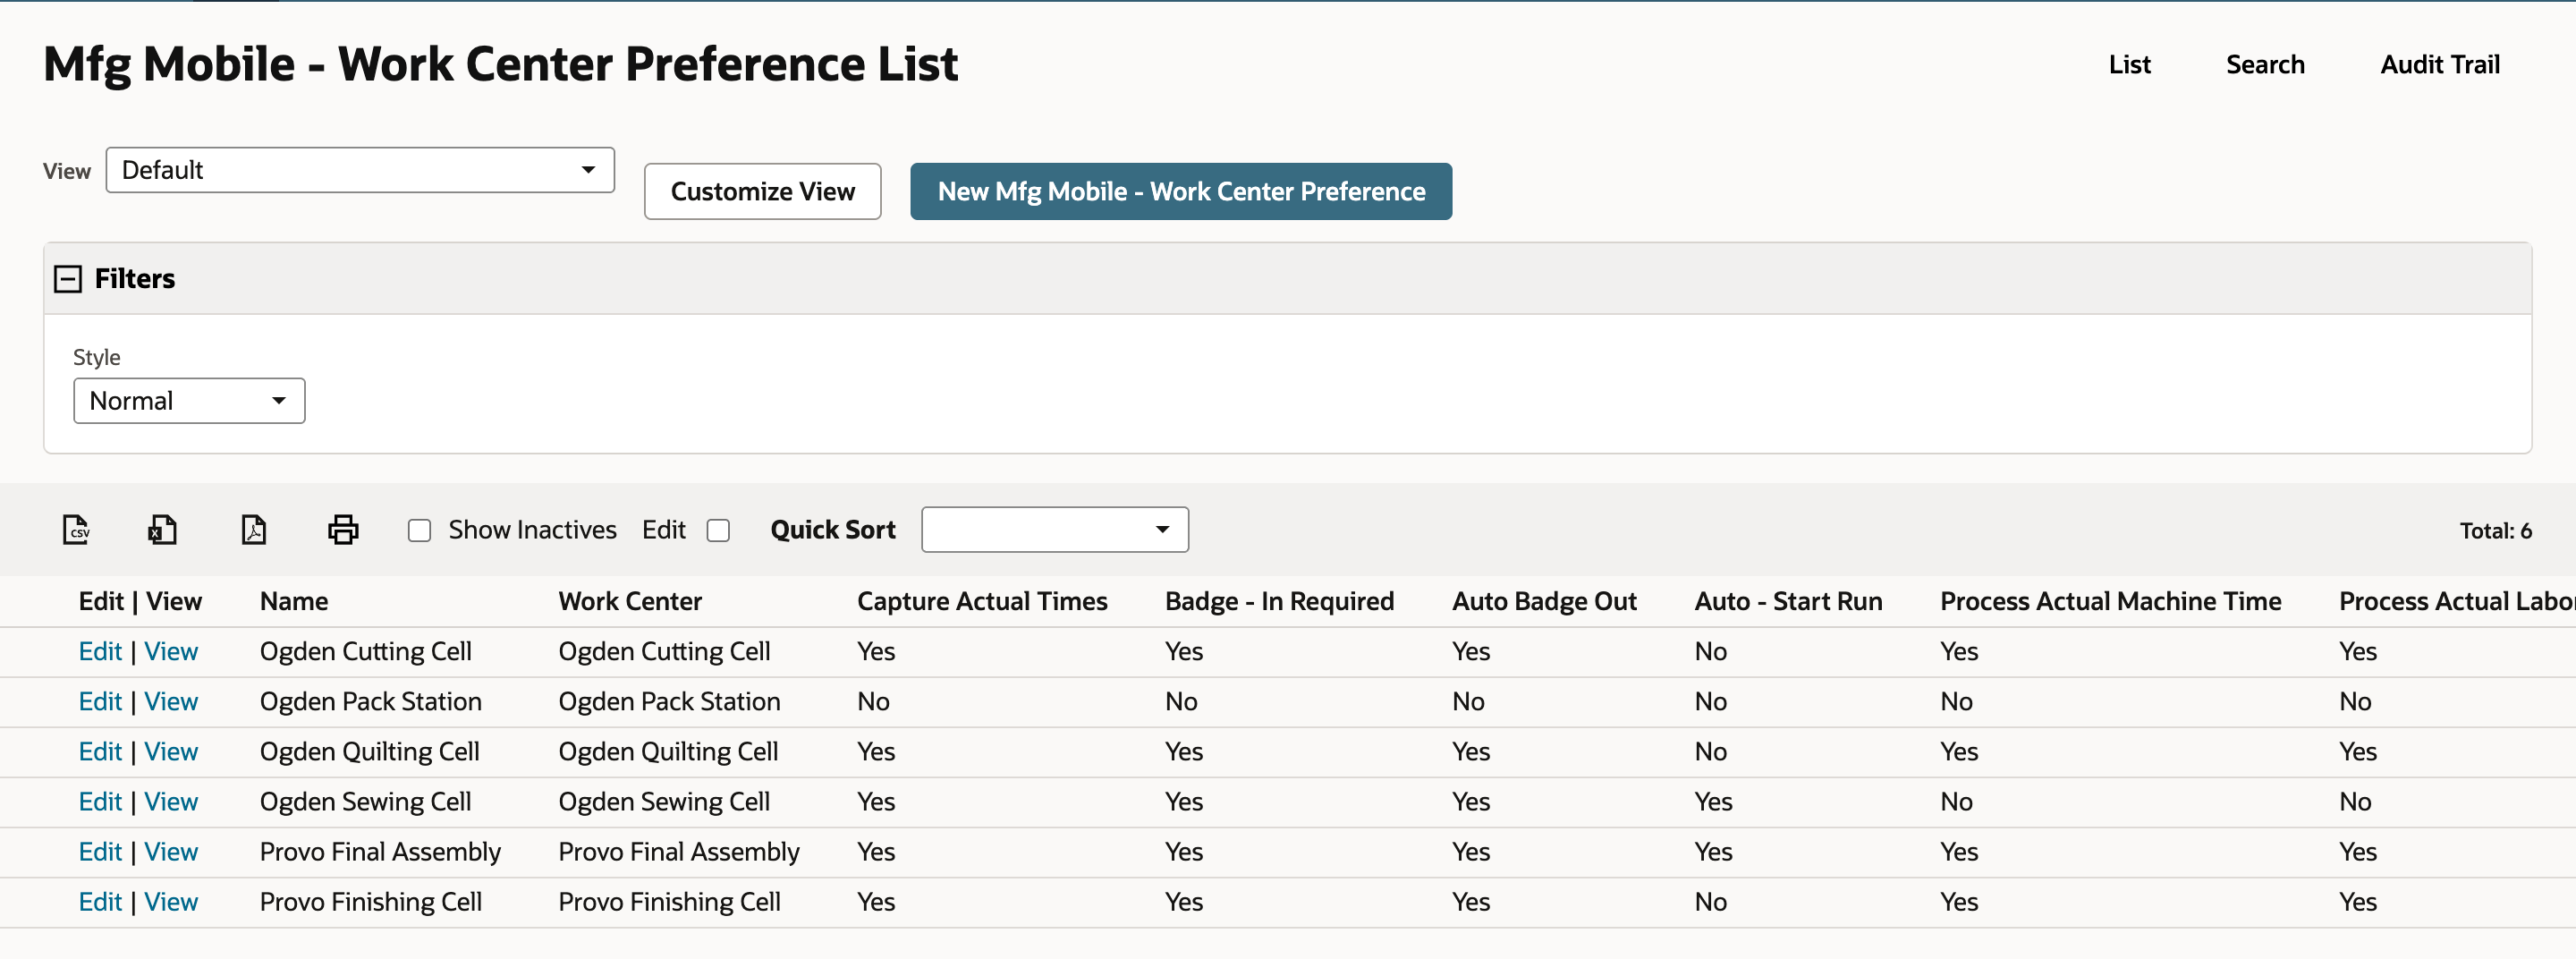View the Provo Final Assembly record
2576x959 pixels.
(x=171, y=851)
